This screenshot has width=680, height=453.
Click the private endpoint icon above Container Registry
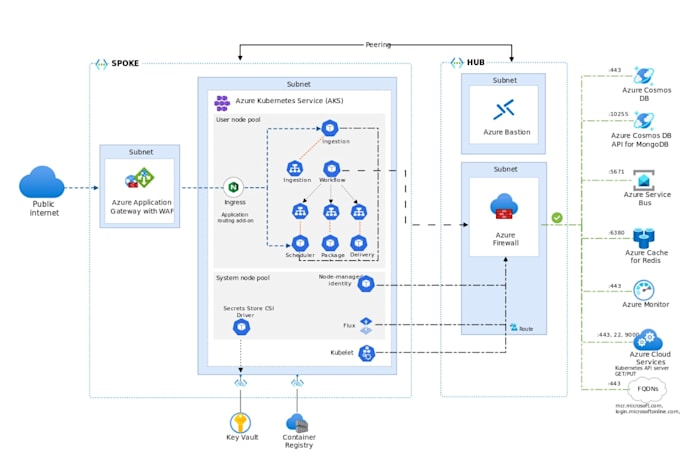click(x=297, y=382)
